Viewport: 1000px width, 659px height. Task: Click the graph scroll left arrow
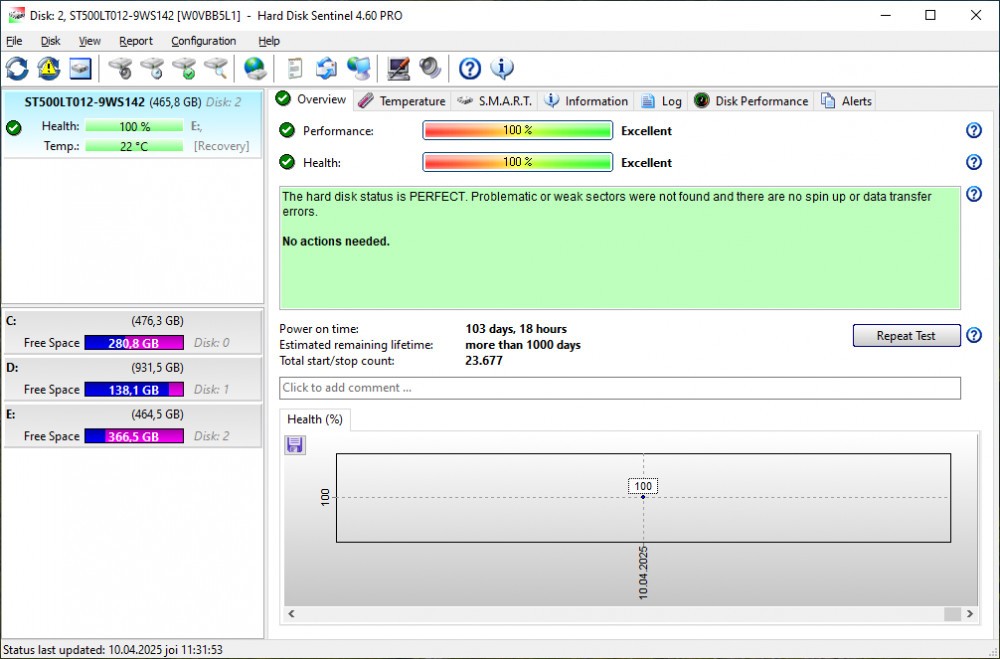tap(291, 614)
